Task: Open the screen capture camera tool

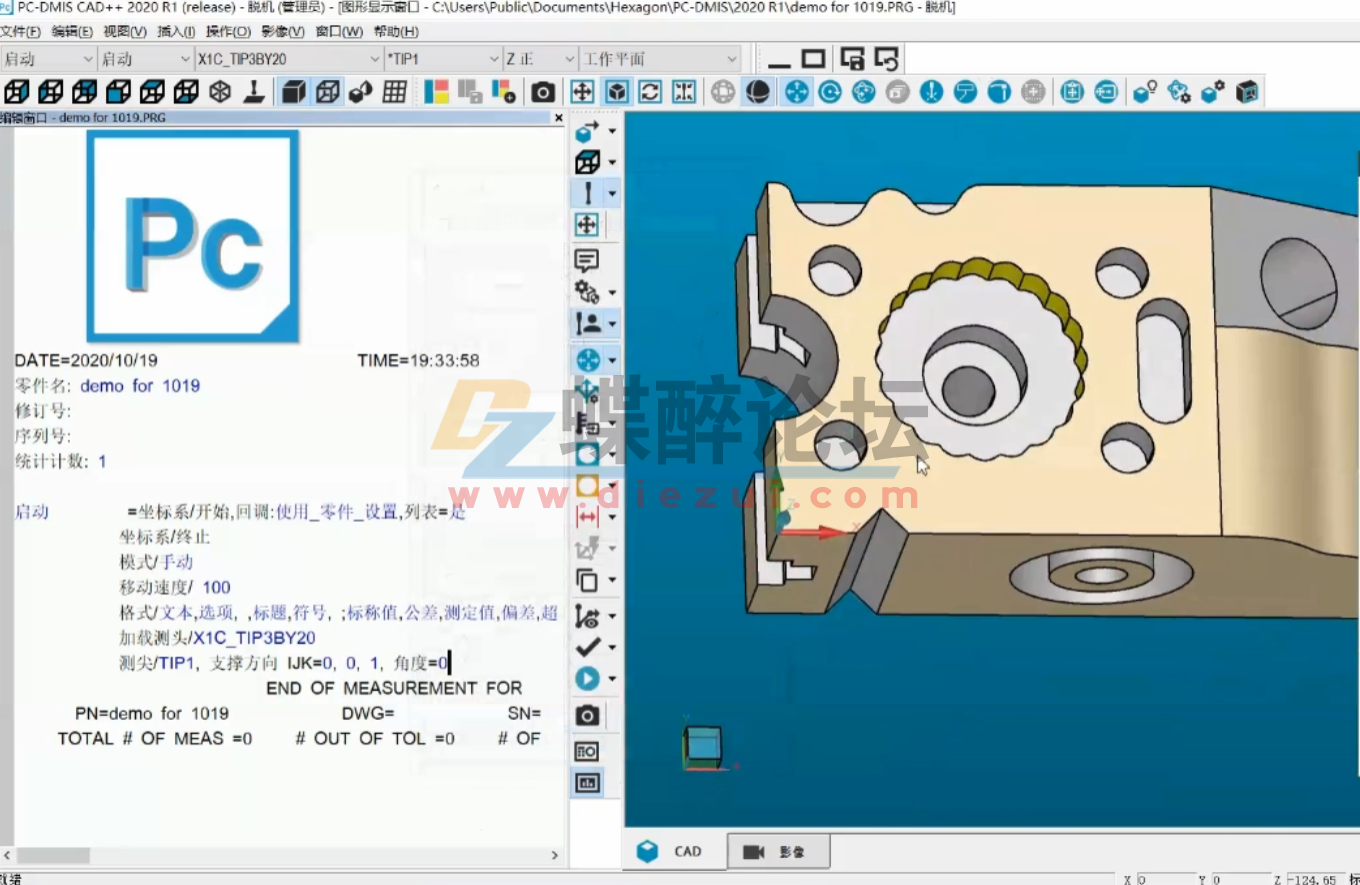Action: pyautogui.click(x=542, y=91)
